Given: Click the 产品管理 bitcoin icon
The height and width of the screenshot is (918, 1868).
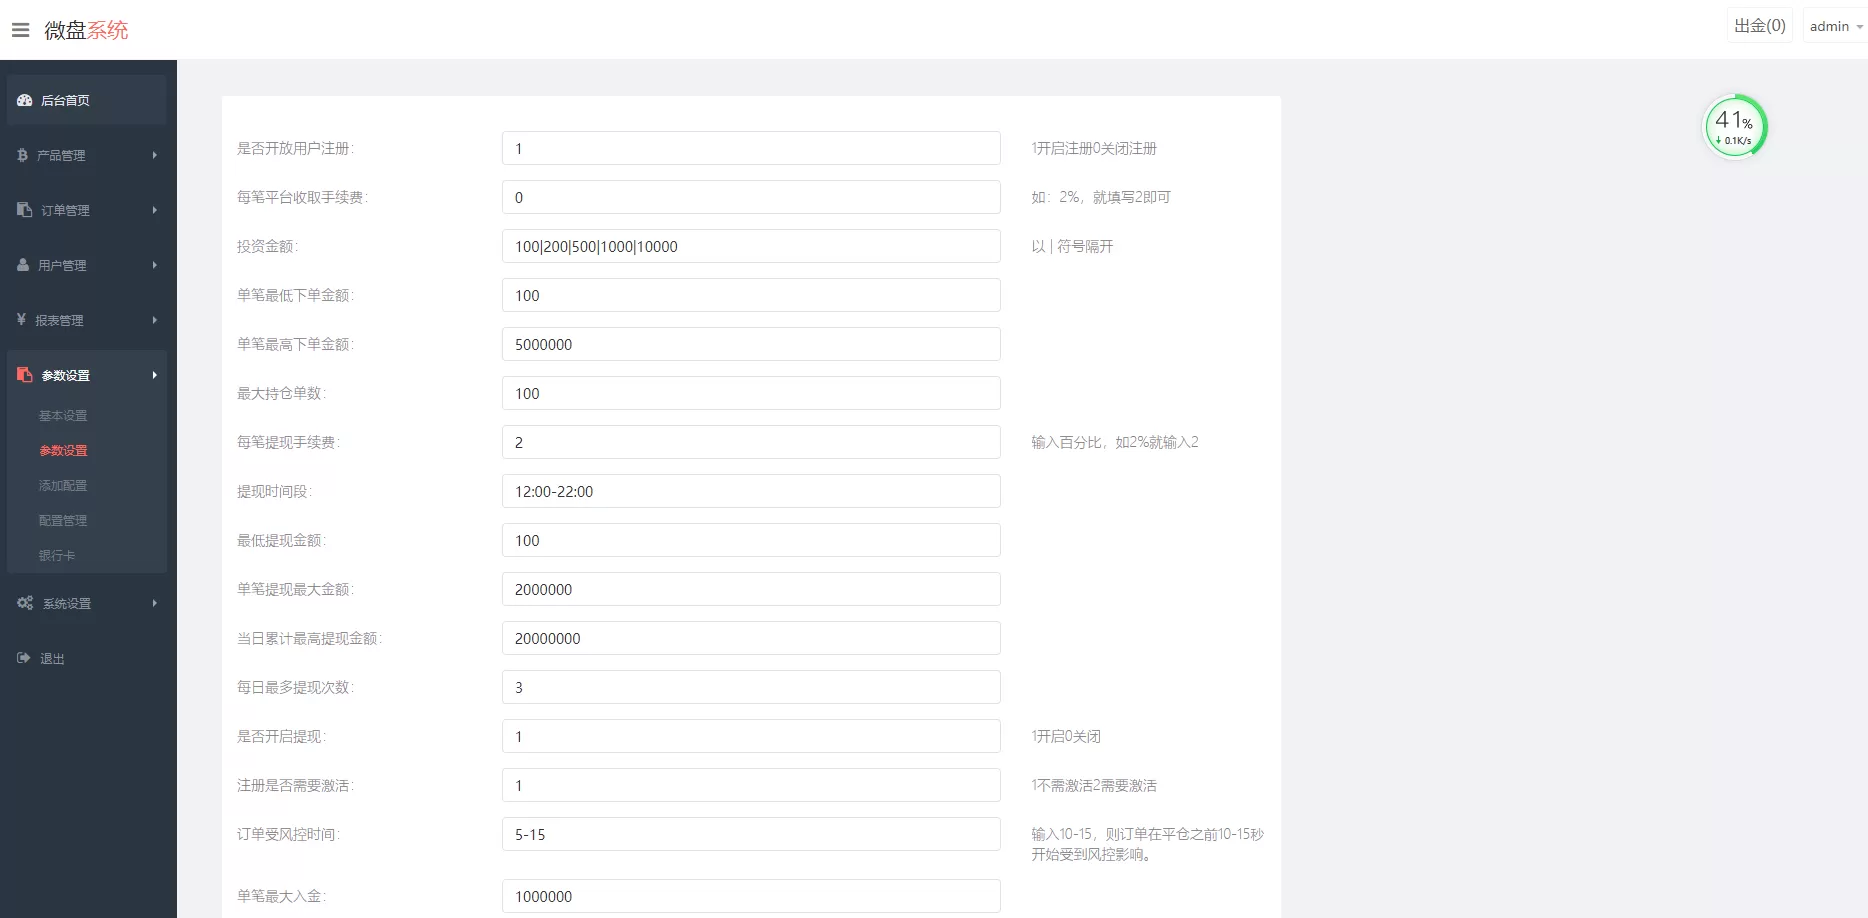Looking at the screenshot, I should pos(22,155).
